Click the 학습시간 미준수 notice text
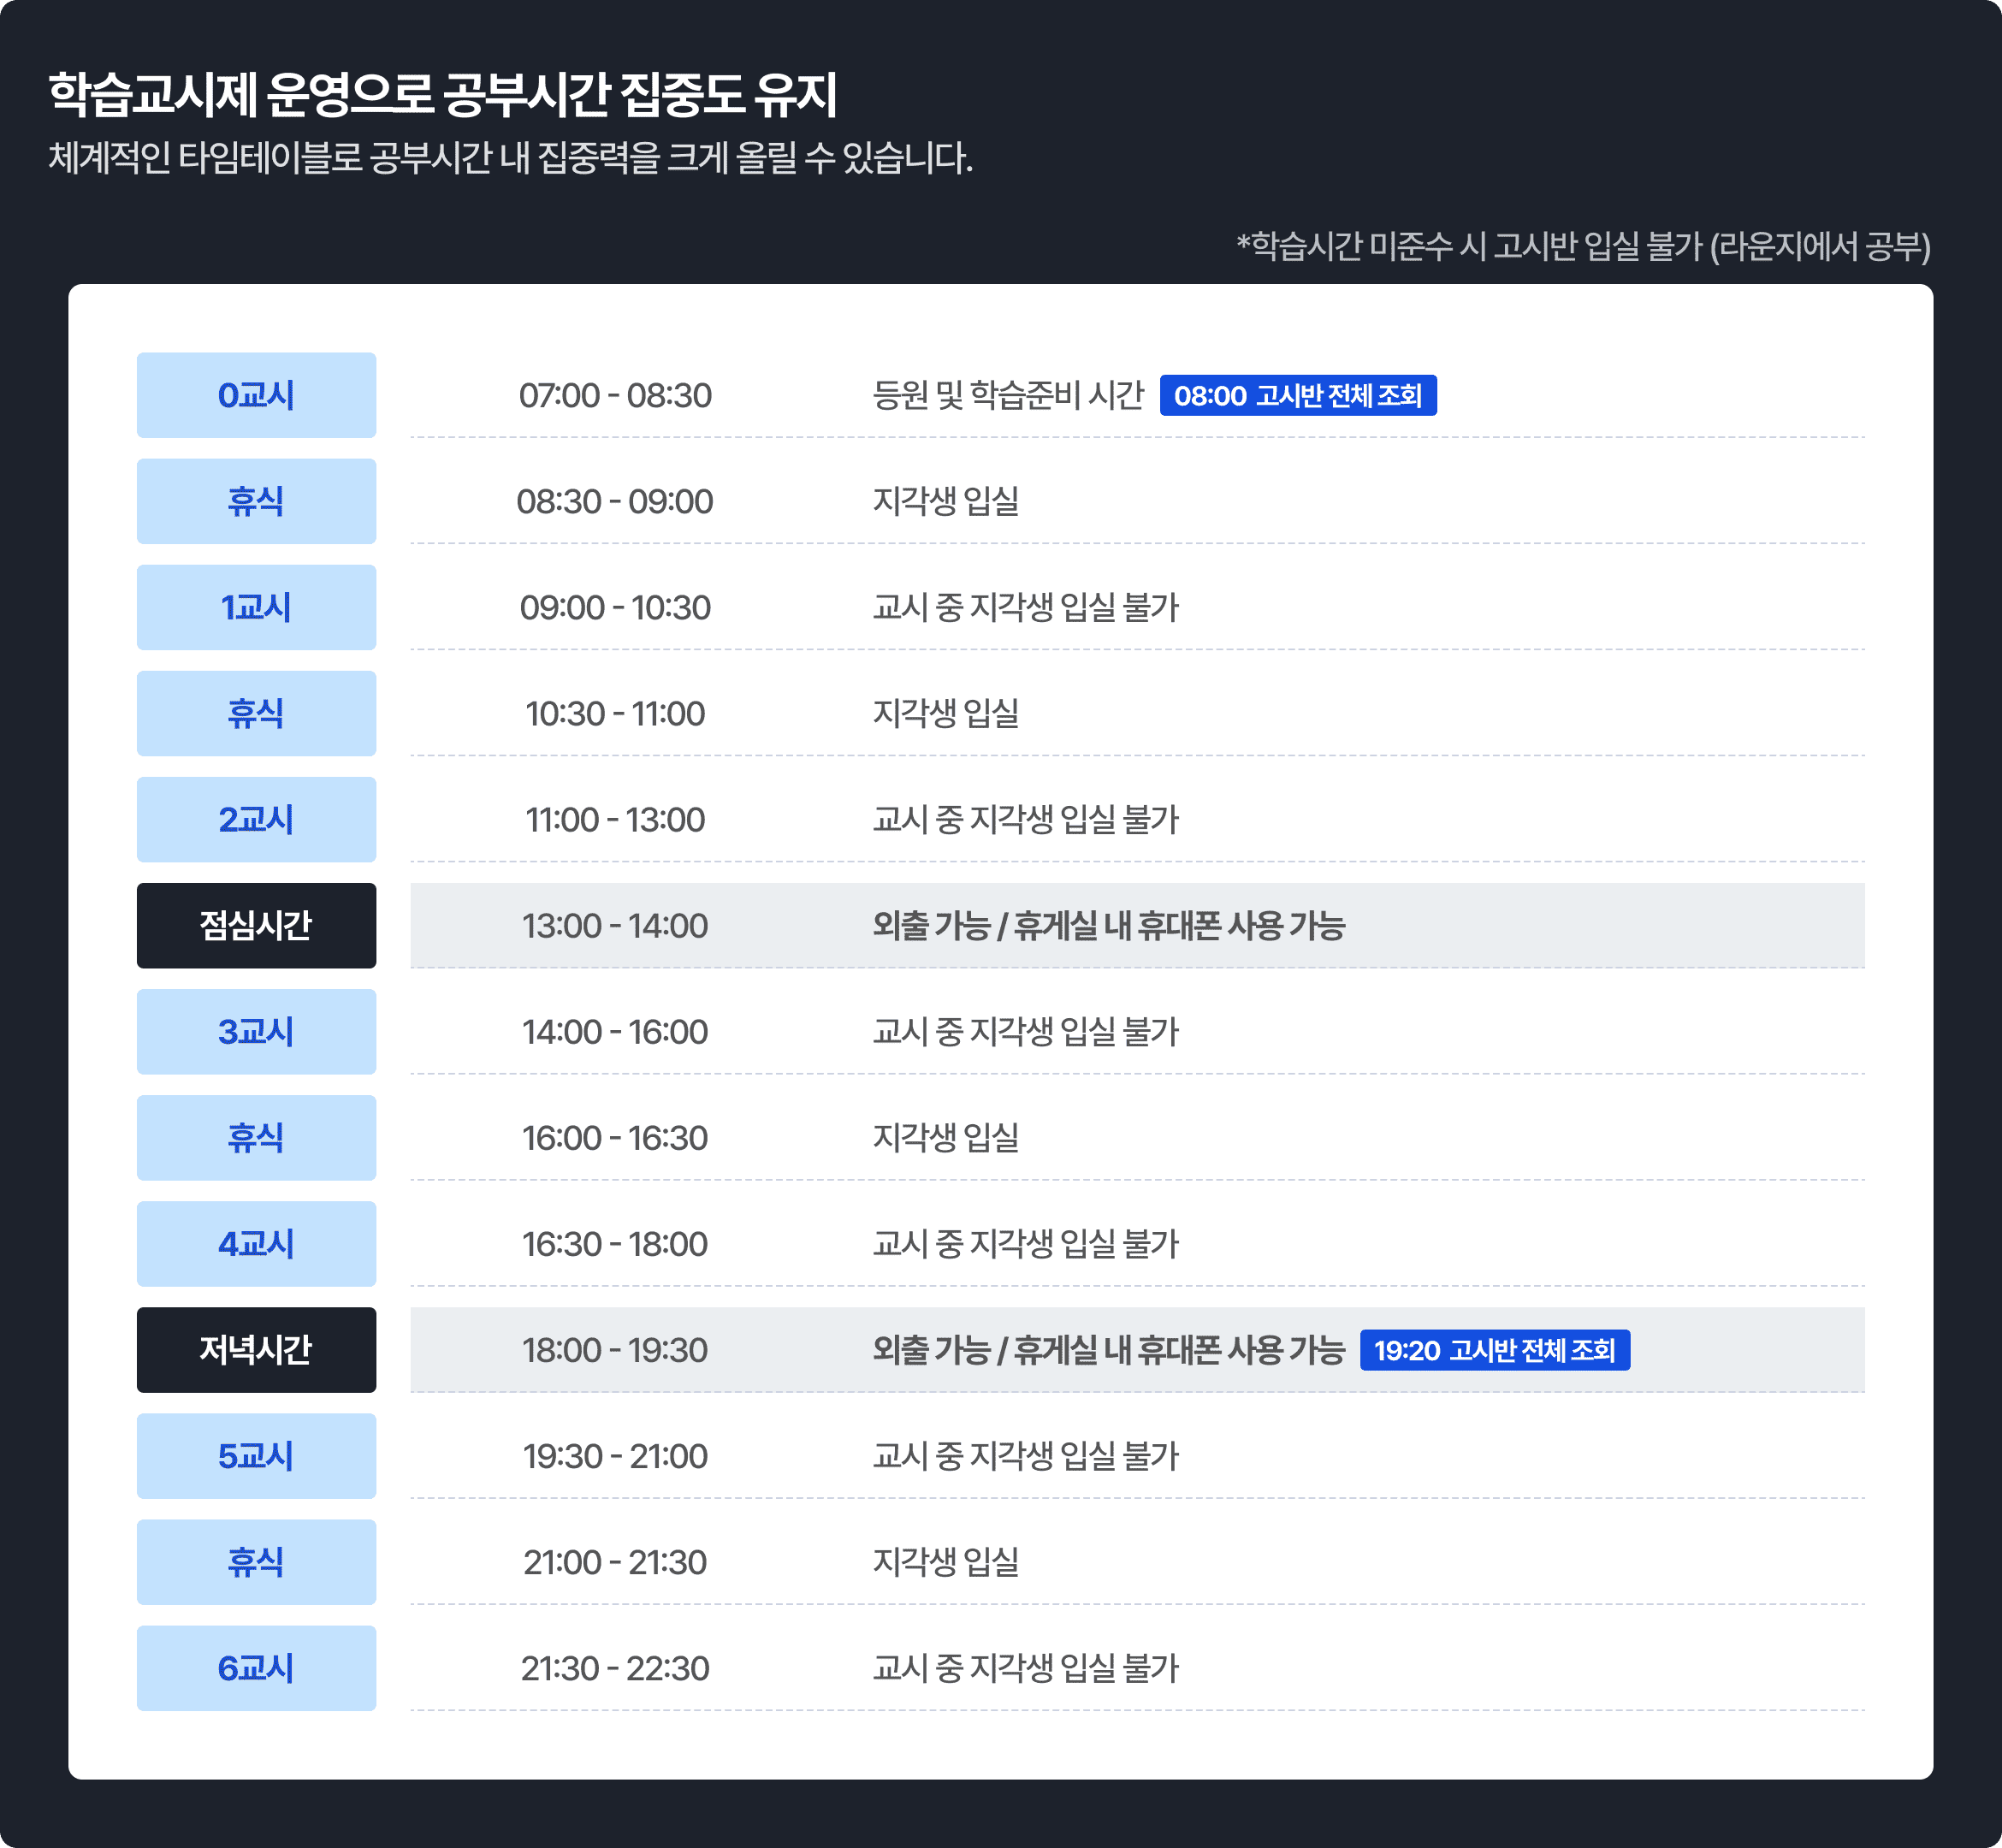This screenshot has height=1848, width=2002. pyautogui.click(x=1583, y=246)
